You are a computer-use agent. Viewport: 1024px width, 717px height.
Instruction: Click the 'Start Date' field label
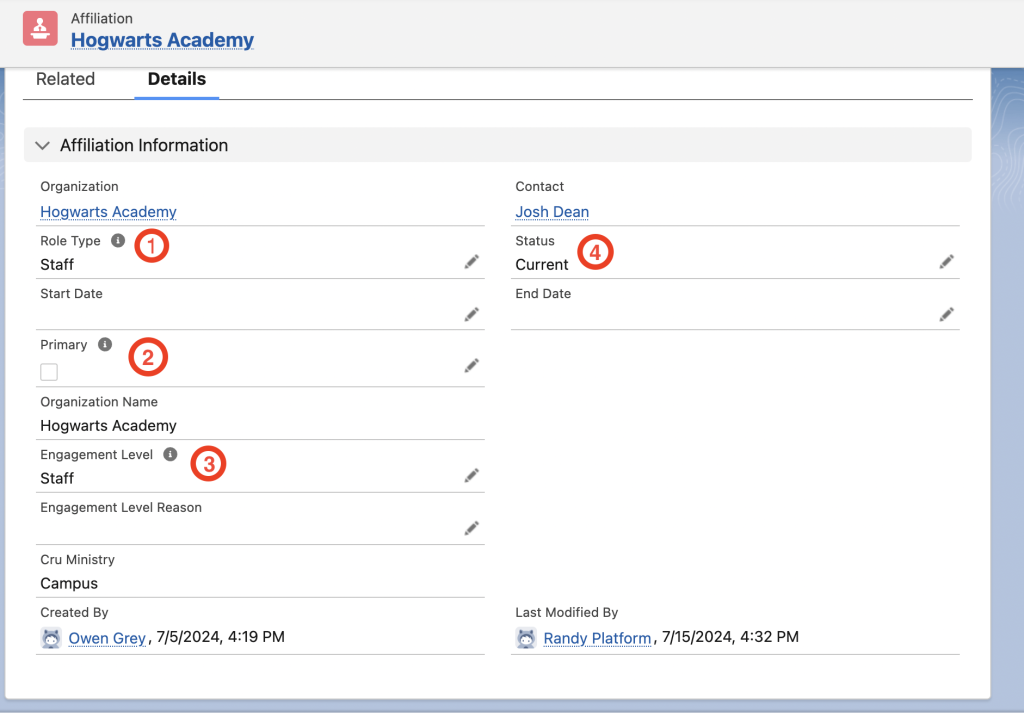pos(71,294)
